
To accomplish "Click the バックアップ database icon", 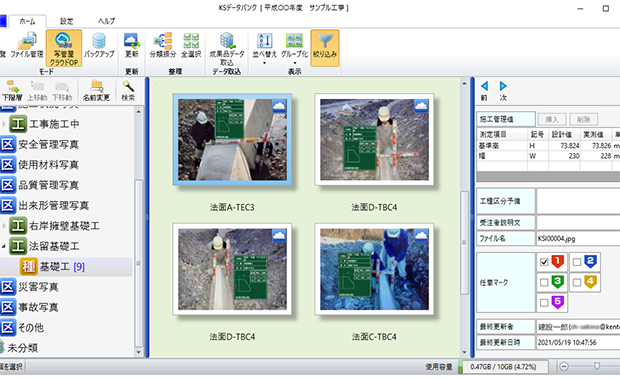I will (x=99, y=47).
